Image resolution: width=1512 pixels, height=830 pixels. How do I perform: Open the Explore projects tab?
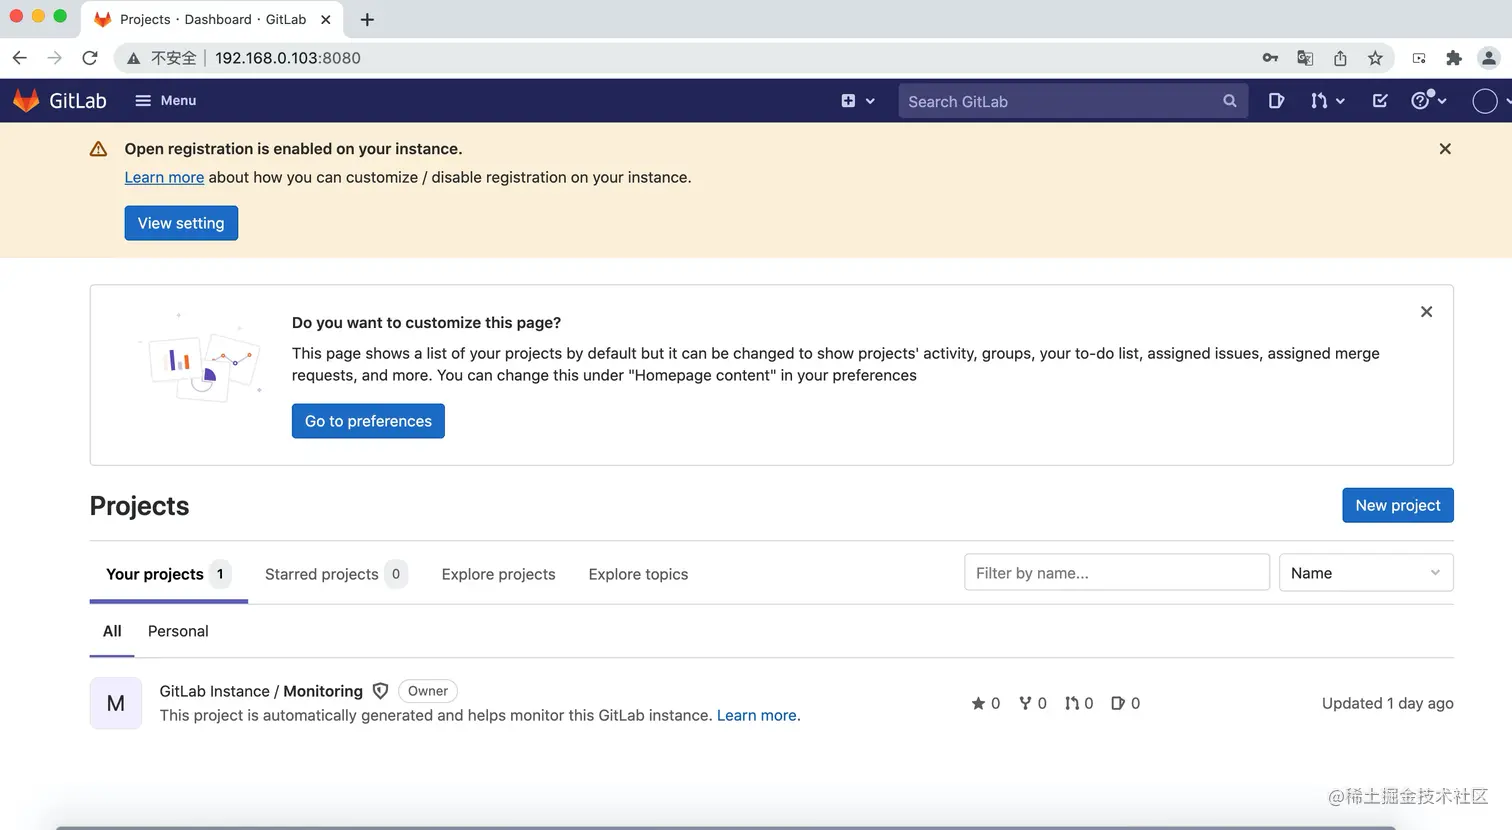(x=498, y=574)
